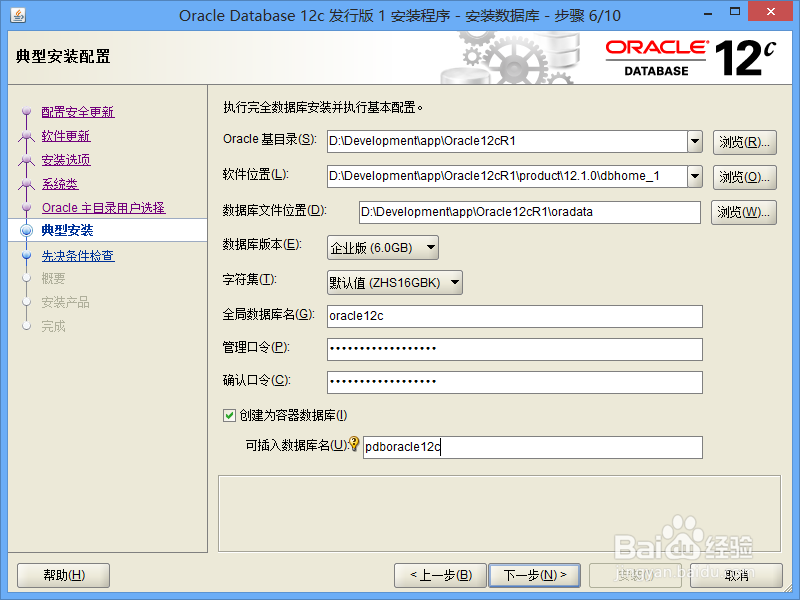Click the database file location field
The image size is (800, 600).
pos(530,212)
